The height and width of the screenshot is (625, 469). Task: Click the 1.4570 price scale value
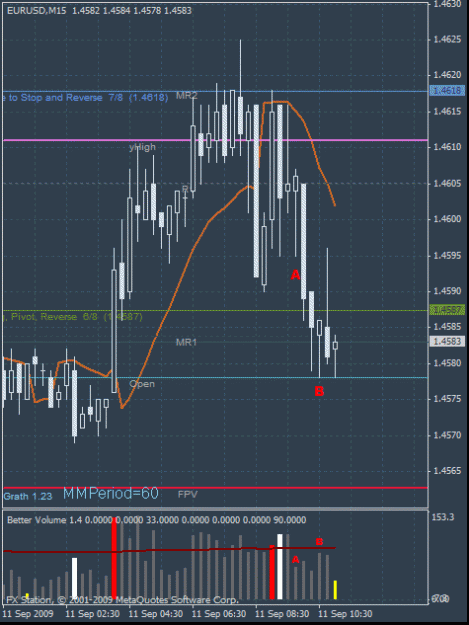[x=447, y=435]
